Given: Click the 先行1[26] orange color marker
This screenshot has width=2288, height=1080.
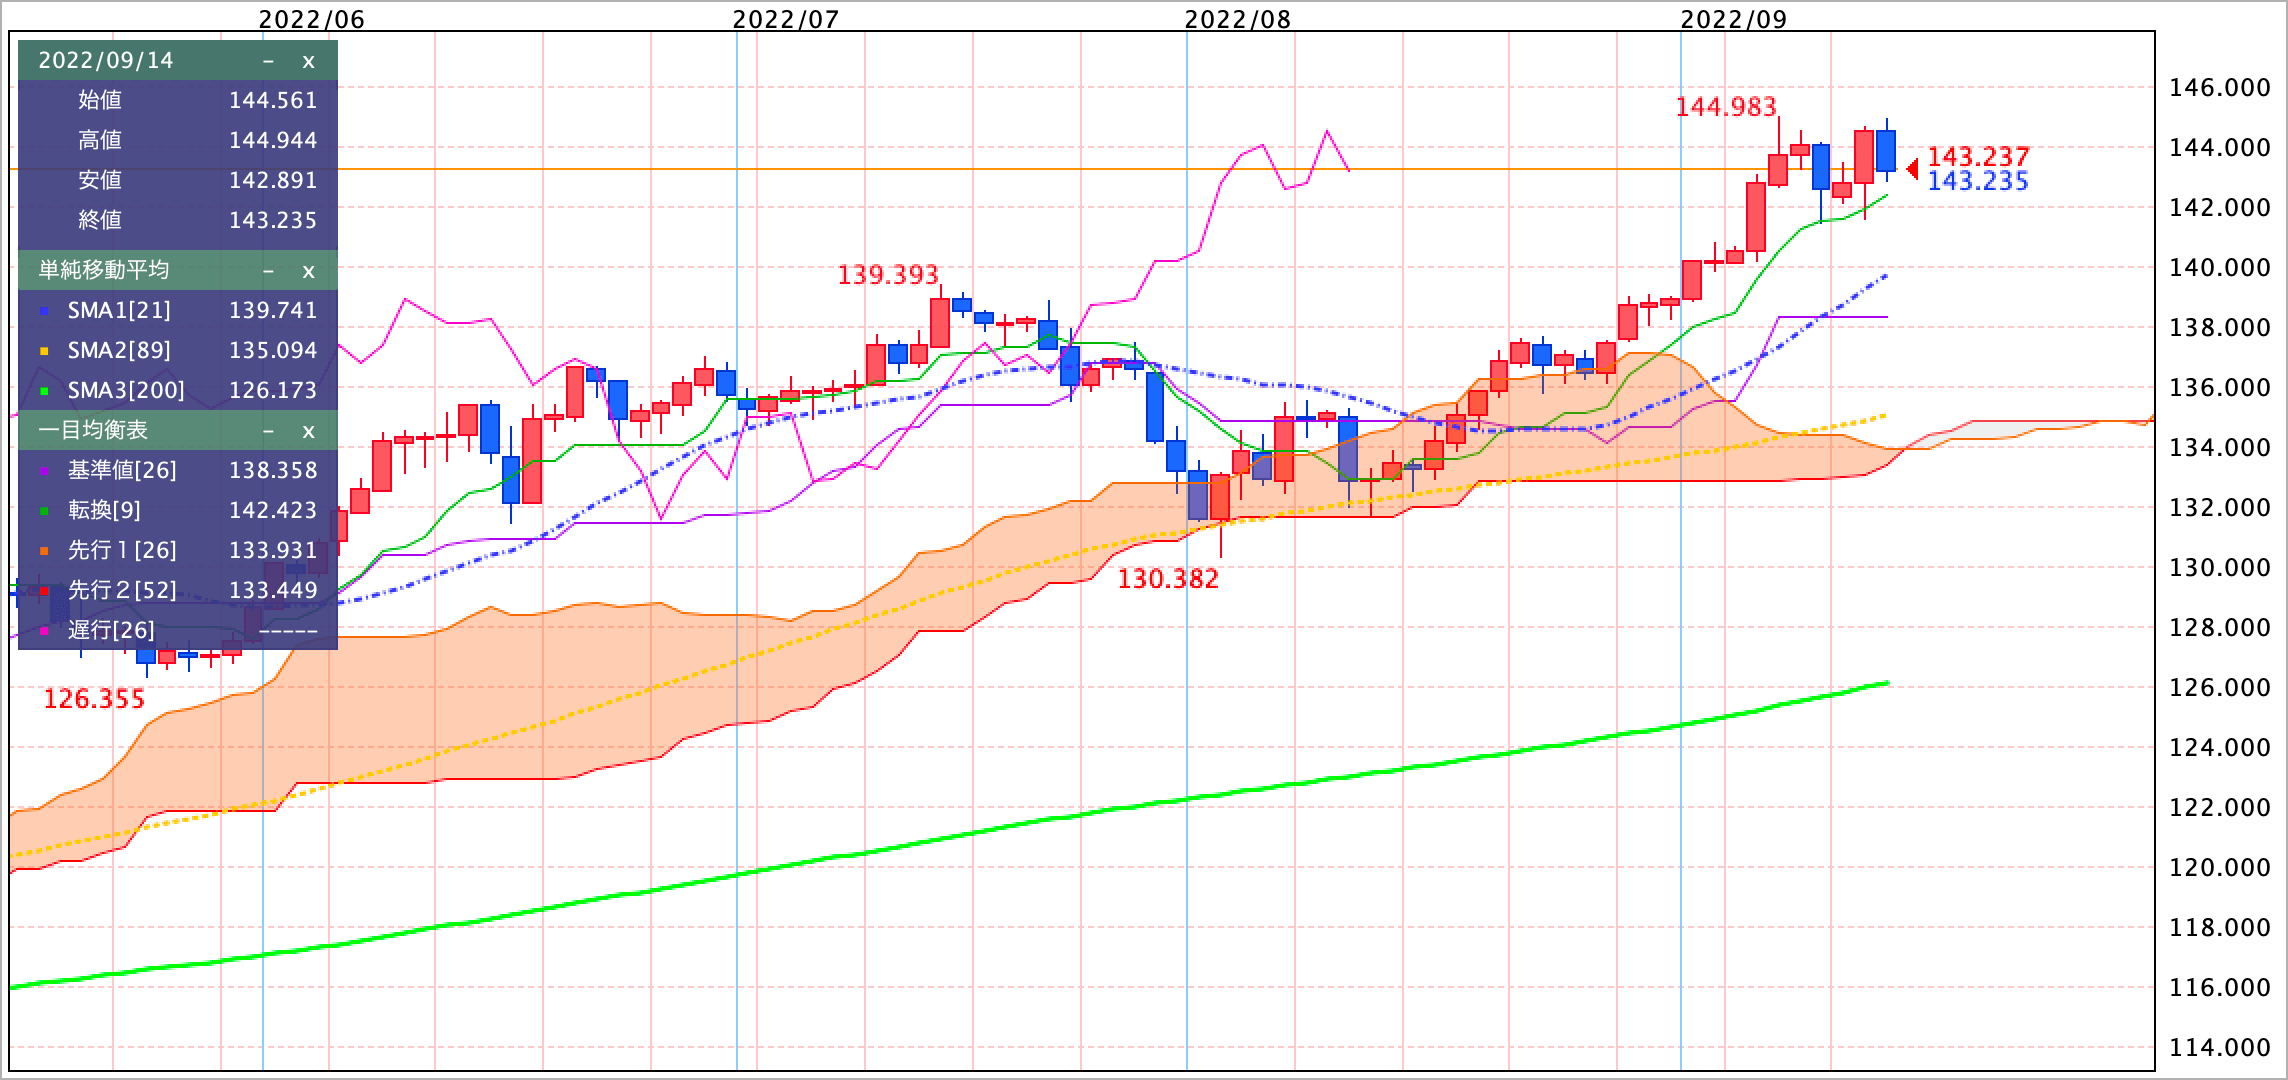Looking at the screenshot, I should pyautogui.click(x=44, y=552).
